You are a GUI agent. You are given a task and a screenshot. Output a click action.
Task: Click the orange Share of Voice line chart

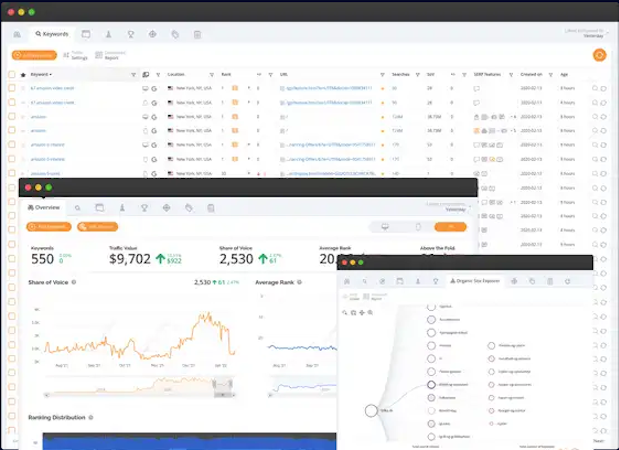(140, 338)
